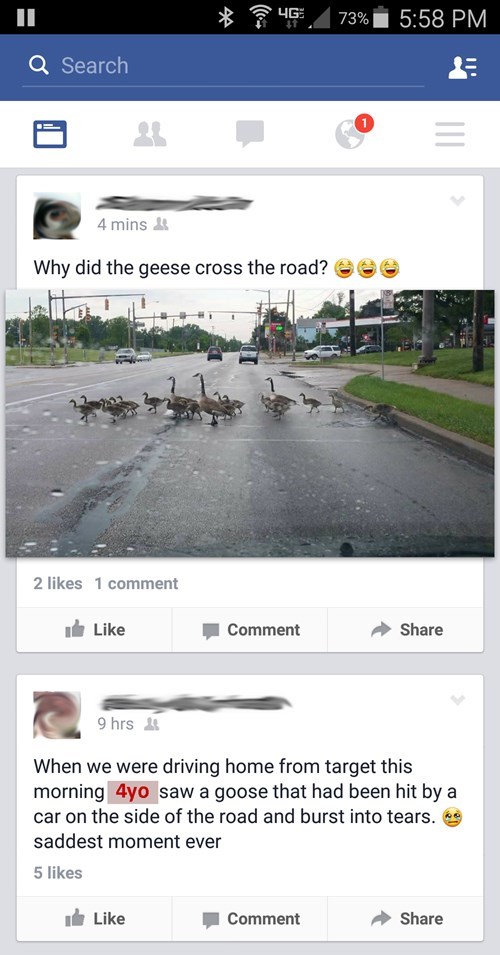
Task: Like the geese crossing road post
Action: pyautogui.click(x=94, y=629)
